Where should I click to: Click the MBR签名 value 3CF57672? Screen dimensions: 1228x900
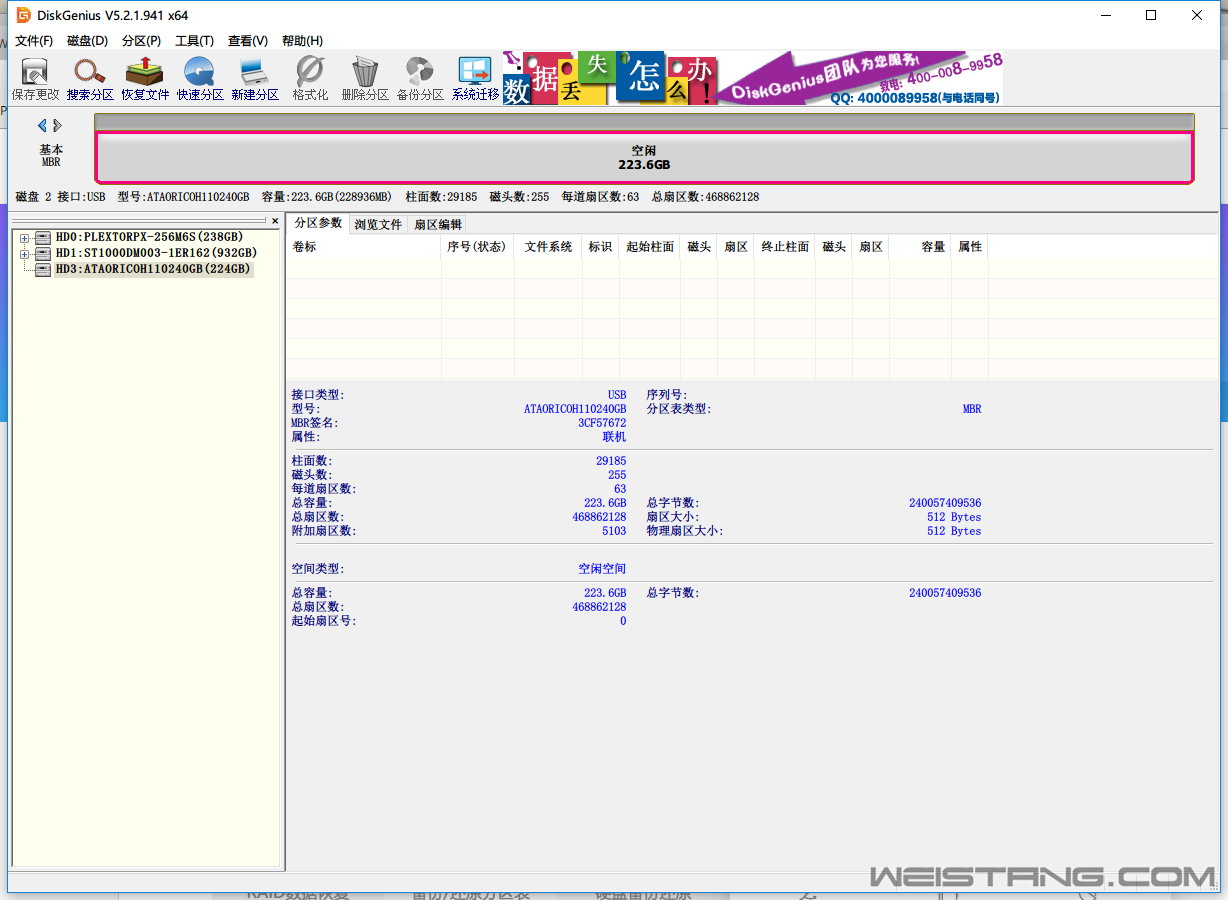[x=602, y=423]
